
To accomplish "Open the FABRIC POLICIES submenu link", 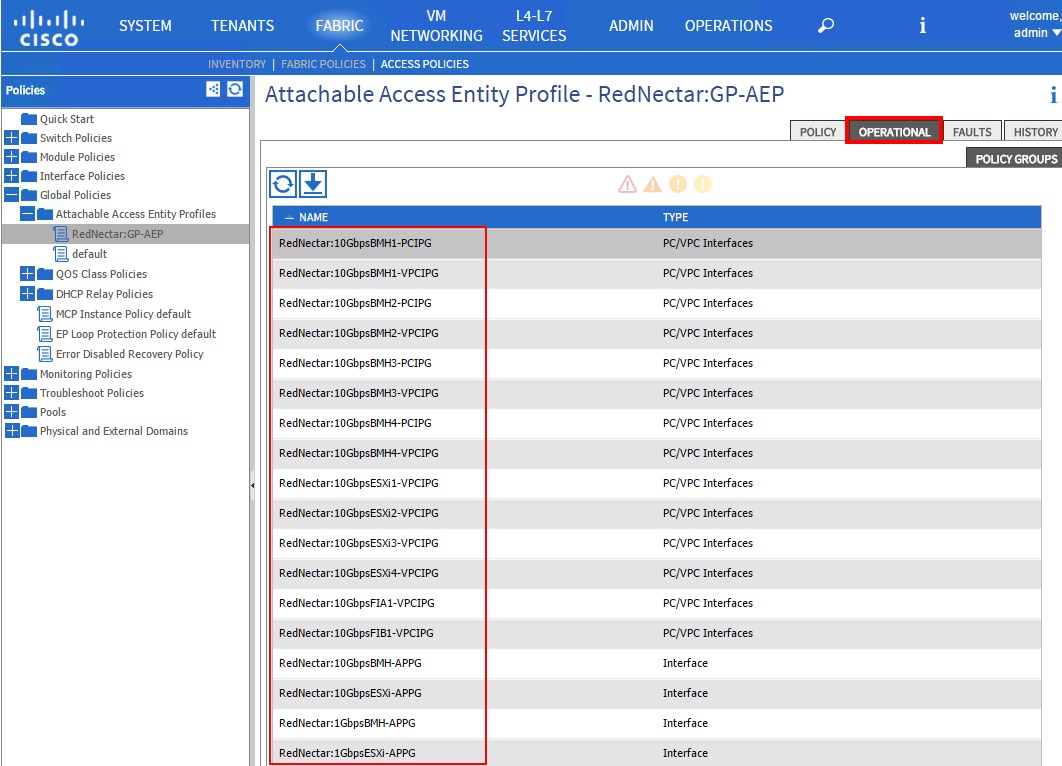I will 323,64.
